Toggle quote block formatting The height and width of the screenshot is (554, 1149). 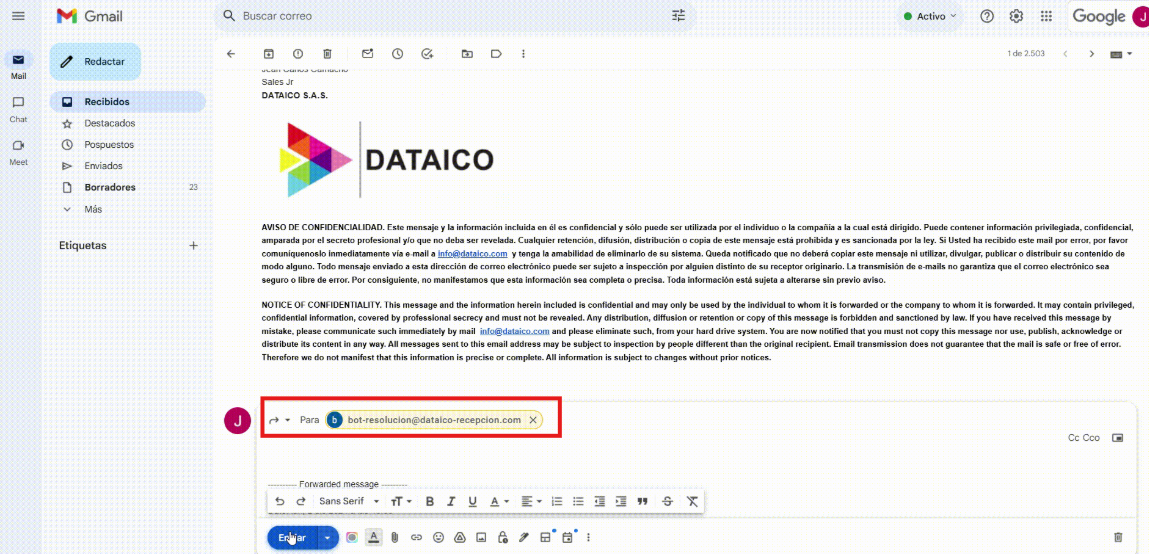(643, 501)
